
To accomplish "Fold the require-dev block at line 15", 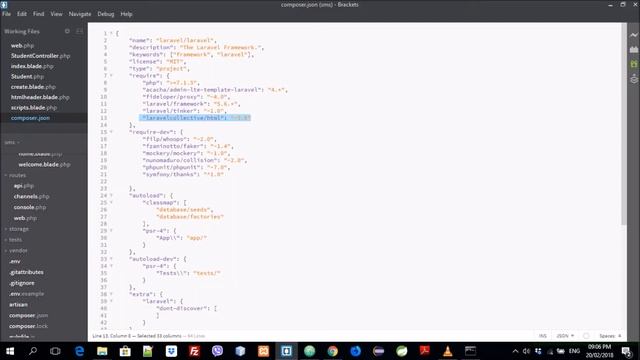I will (x=111, y=132).
